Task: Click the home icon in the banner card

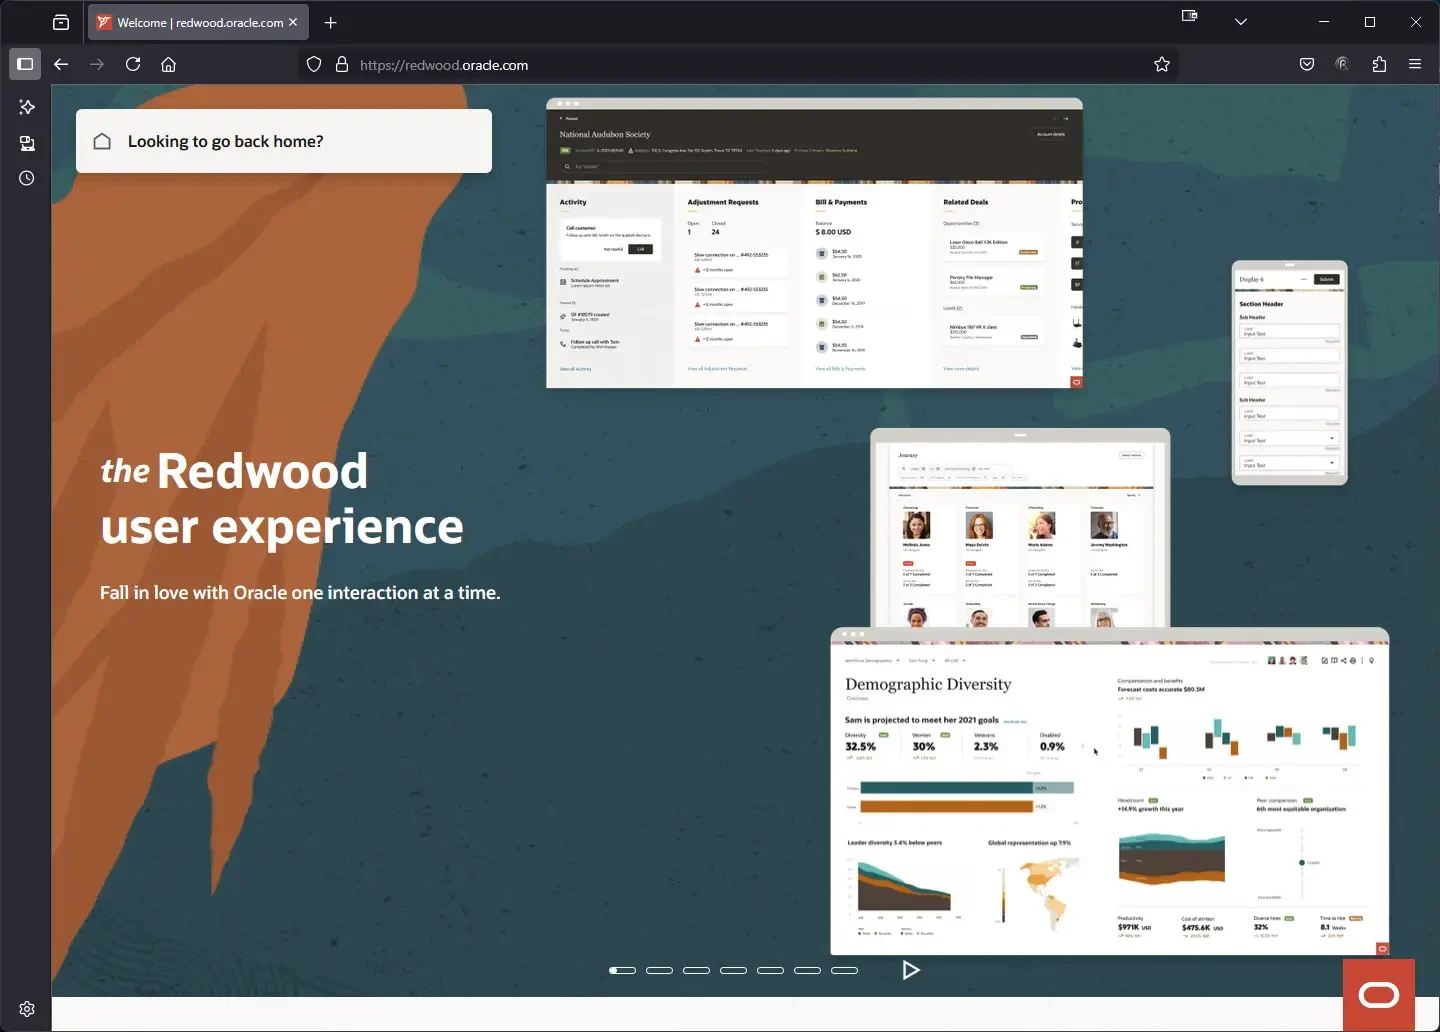Action: click(x=102, y=141)
